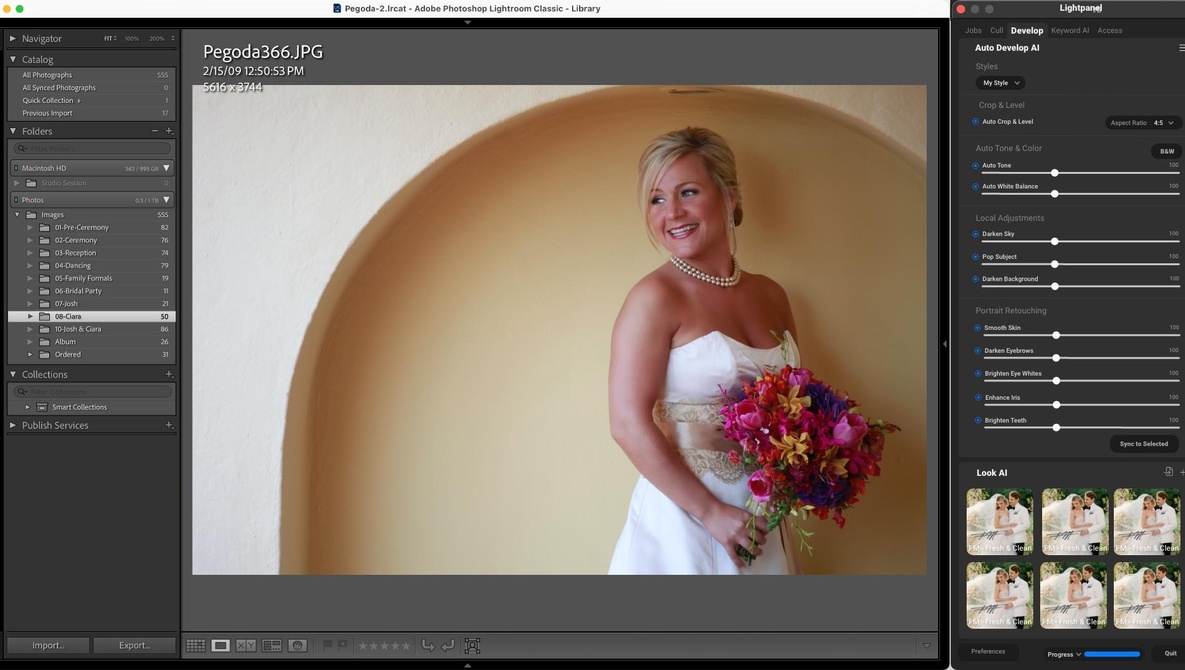Switch to Grid view in toolbar
Screen dimensions: 1185x670
pos(196,646)
